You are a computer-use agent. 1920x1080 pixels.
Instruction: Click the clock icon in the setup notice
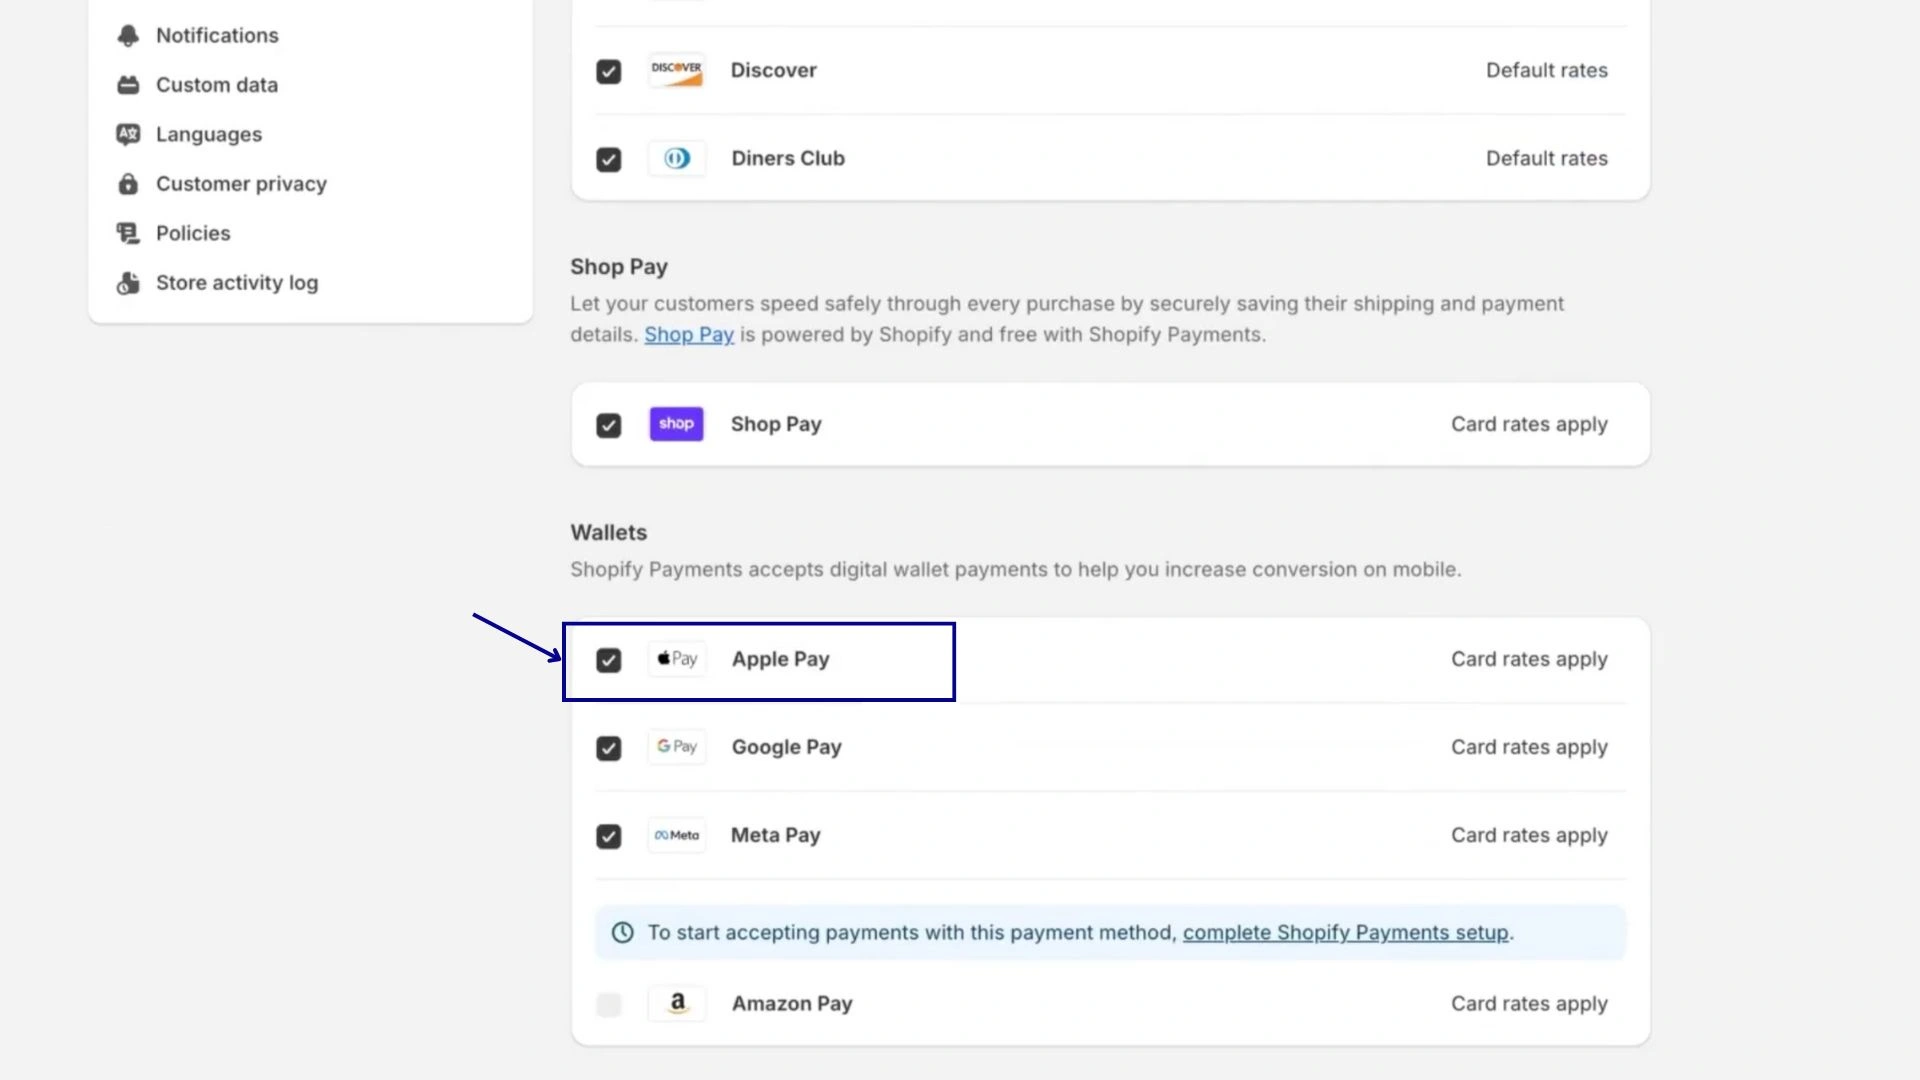(x=622, y=933)
